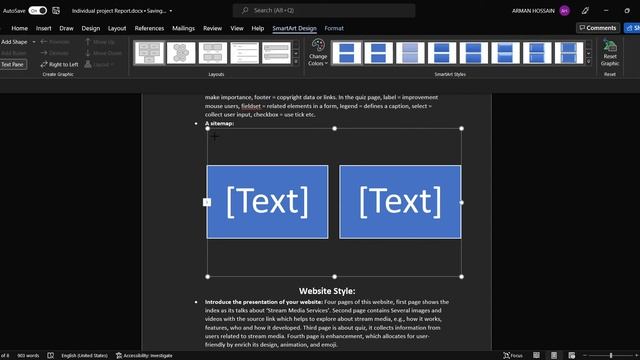Open the organization chart Layout dropdown
This screenshot has height=360, width=640.
pos(100,64)
